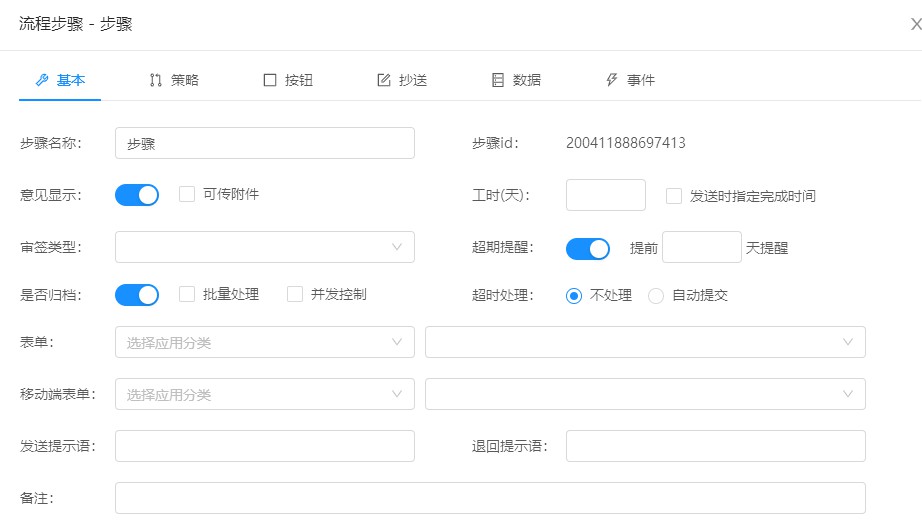Image resolution: width=922 pixels, height=527 pixels.
Task: Open the second 移动端表单 dropdown
Action: click(x=645, y=394)
